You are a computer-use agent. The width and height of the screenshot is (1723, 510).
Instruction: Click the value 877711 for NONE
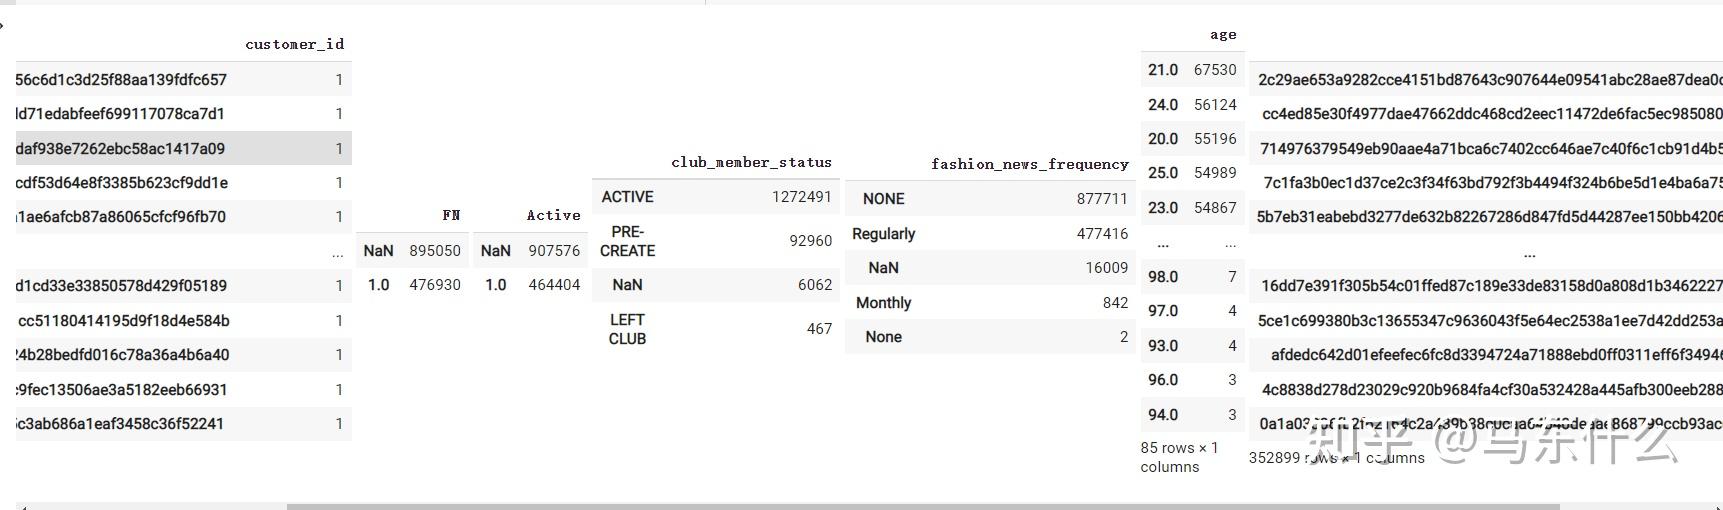tap(1102, 199)
